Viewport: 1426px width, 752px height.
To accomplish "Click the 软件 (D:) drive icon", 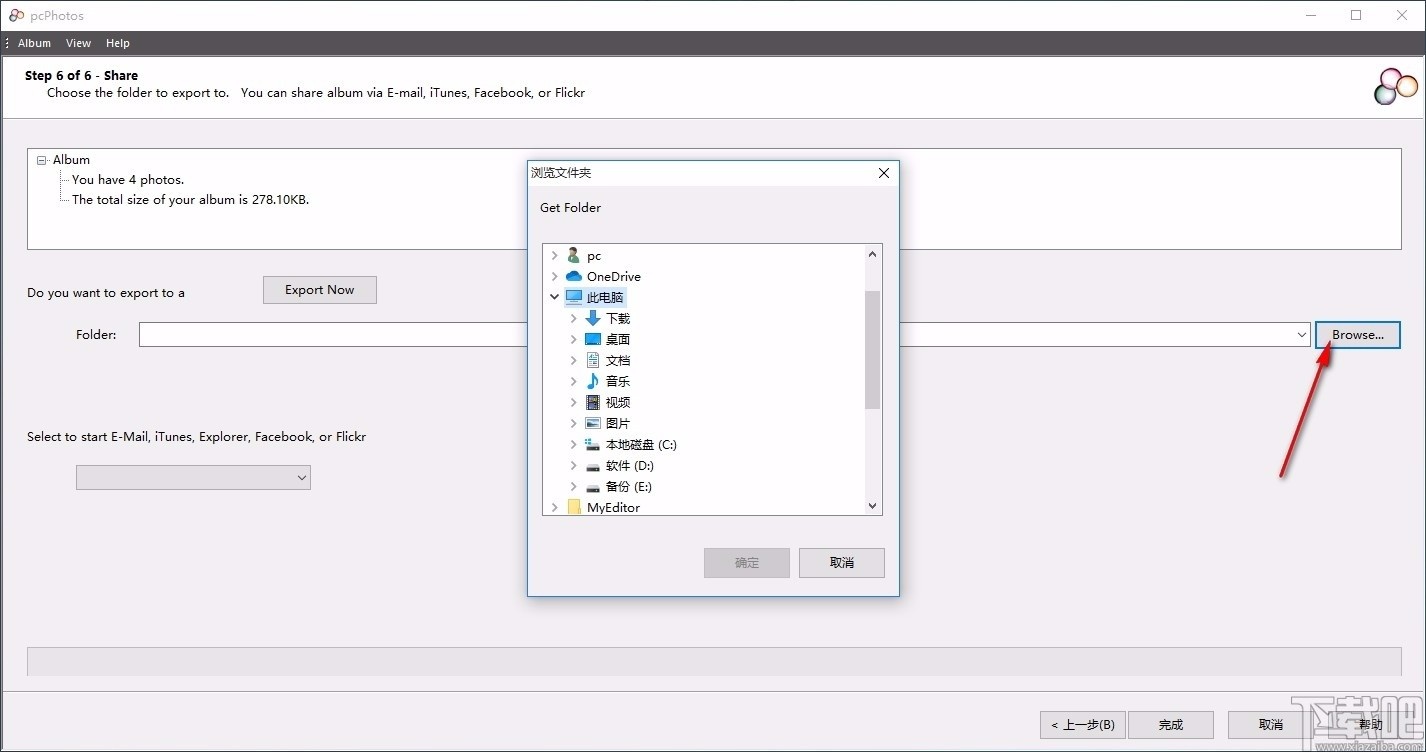I will tap(593, 466).
